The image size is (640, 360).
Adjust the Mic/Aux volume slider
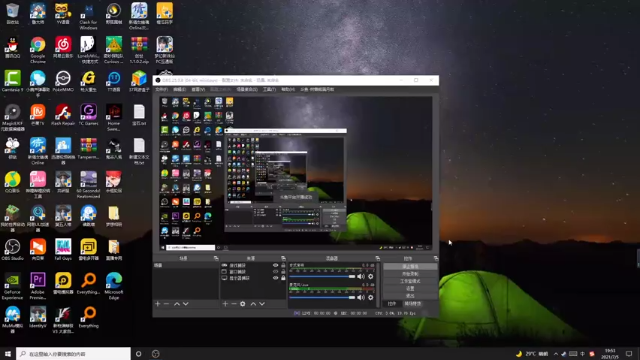point(322,298)
